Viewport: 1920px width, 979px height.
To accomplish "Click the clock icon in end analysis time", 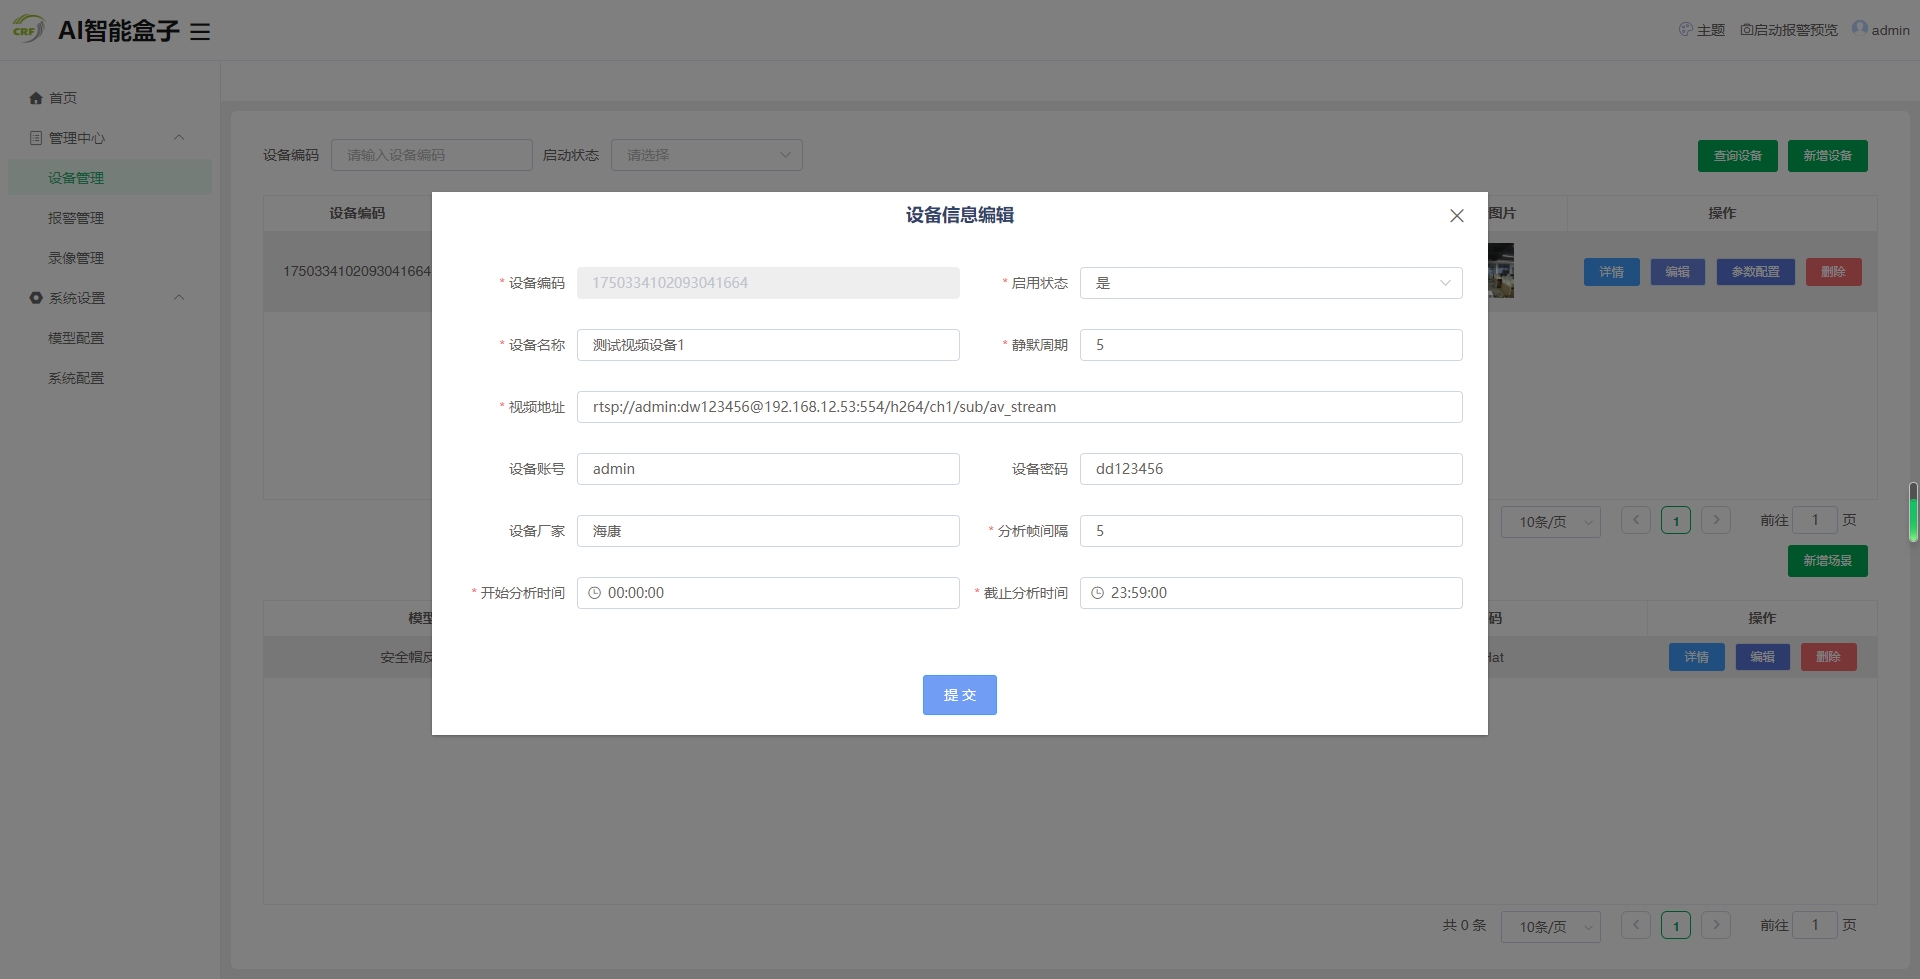I will [1097, 593].
